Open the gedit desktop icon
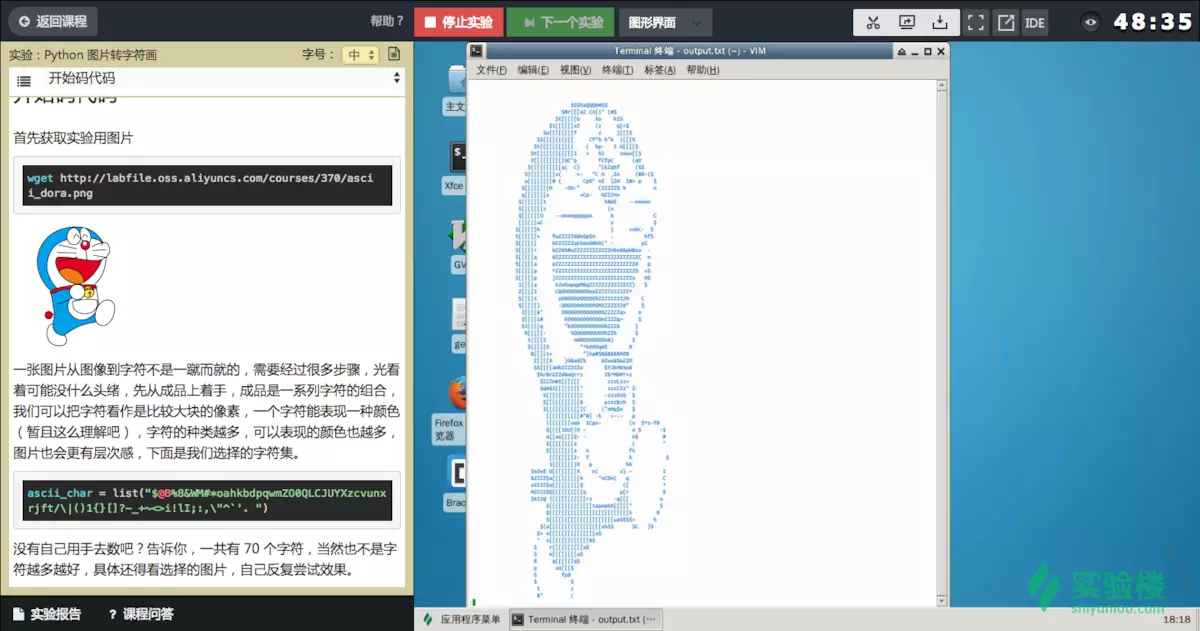Viewport: 1200px width, 631px height. 459,324
